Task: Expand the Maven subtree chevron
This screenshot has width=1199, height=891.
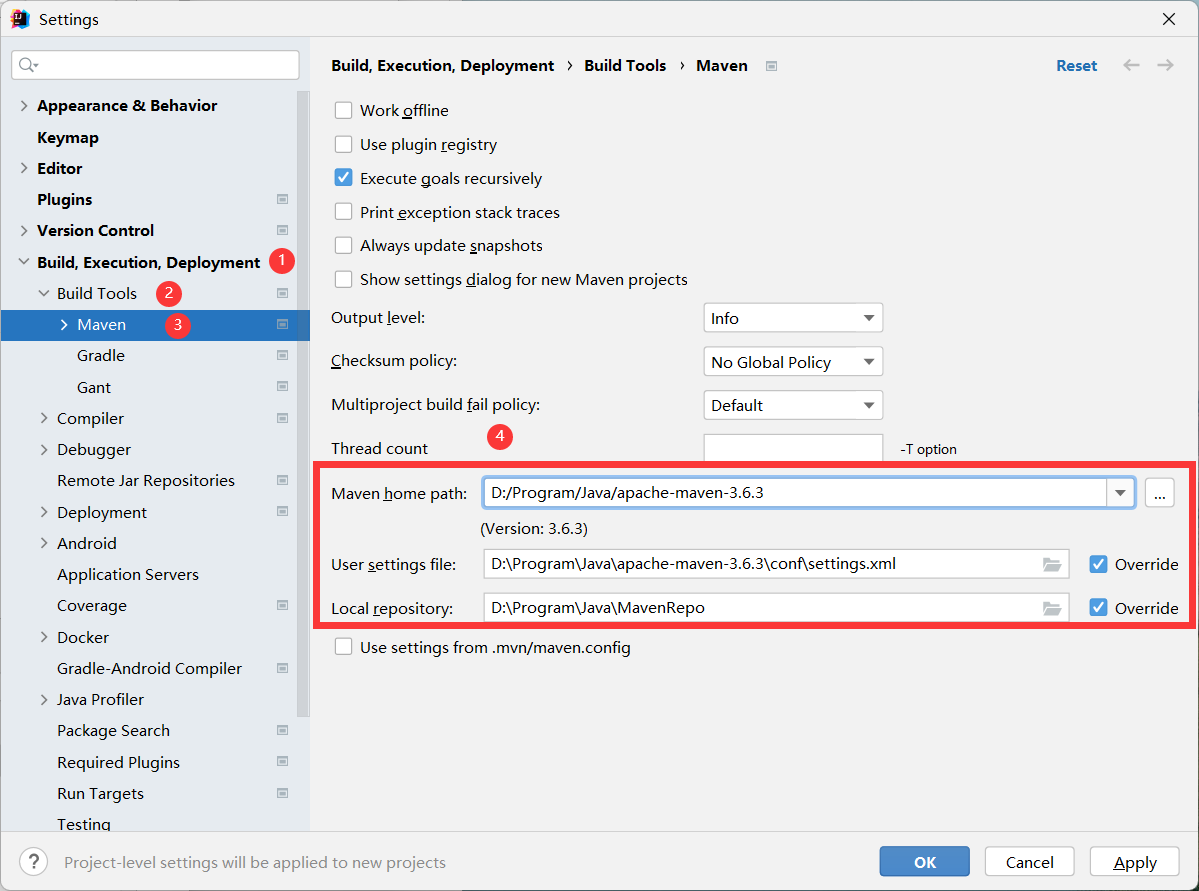Action: 64,325
